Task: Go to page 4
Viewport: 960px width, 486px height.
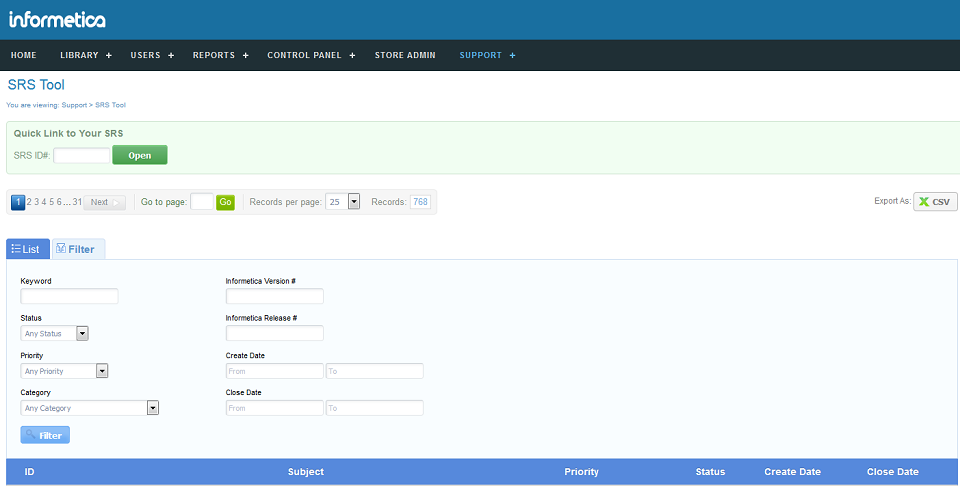Action: click(x=44, y=202)
